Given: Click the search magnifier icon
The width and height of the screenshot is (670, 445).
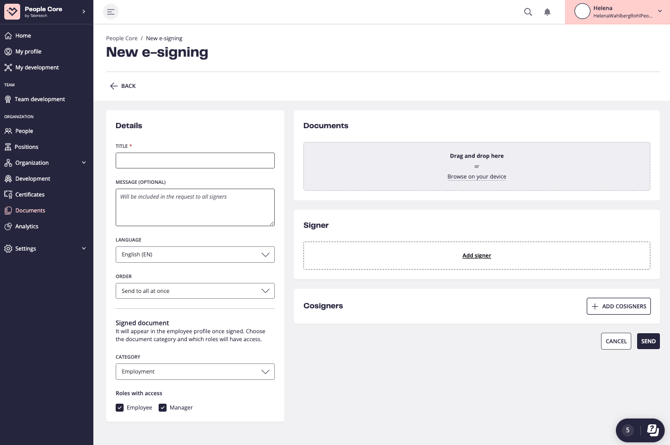Looking at the screenshot, I should (x=528, y=12).
